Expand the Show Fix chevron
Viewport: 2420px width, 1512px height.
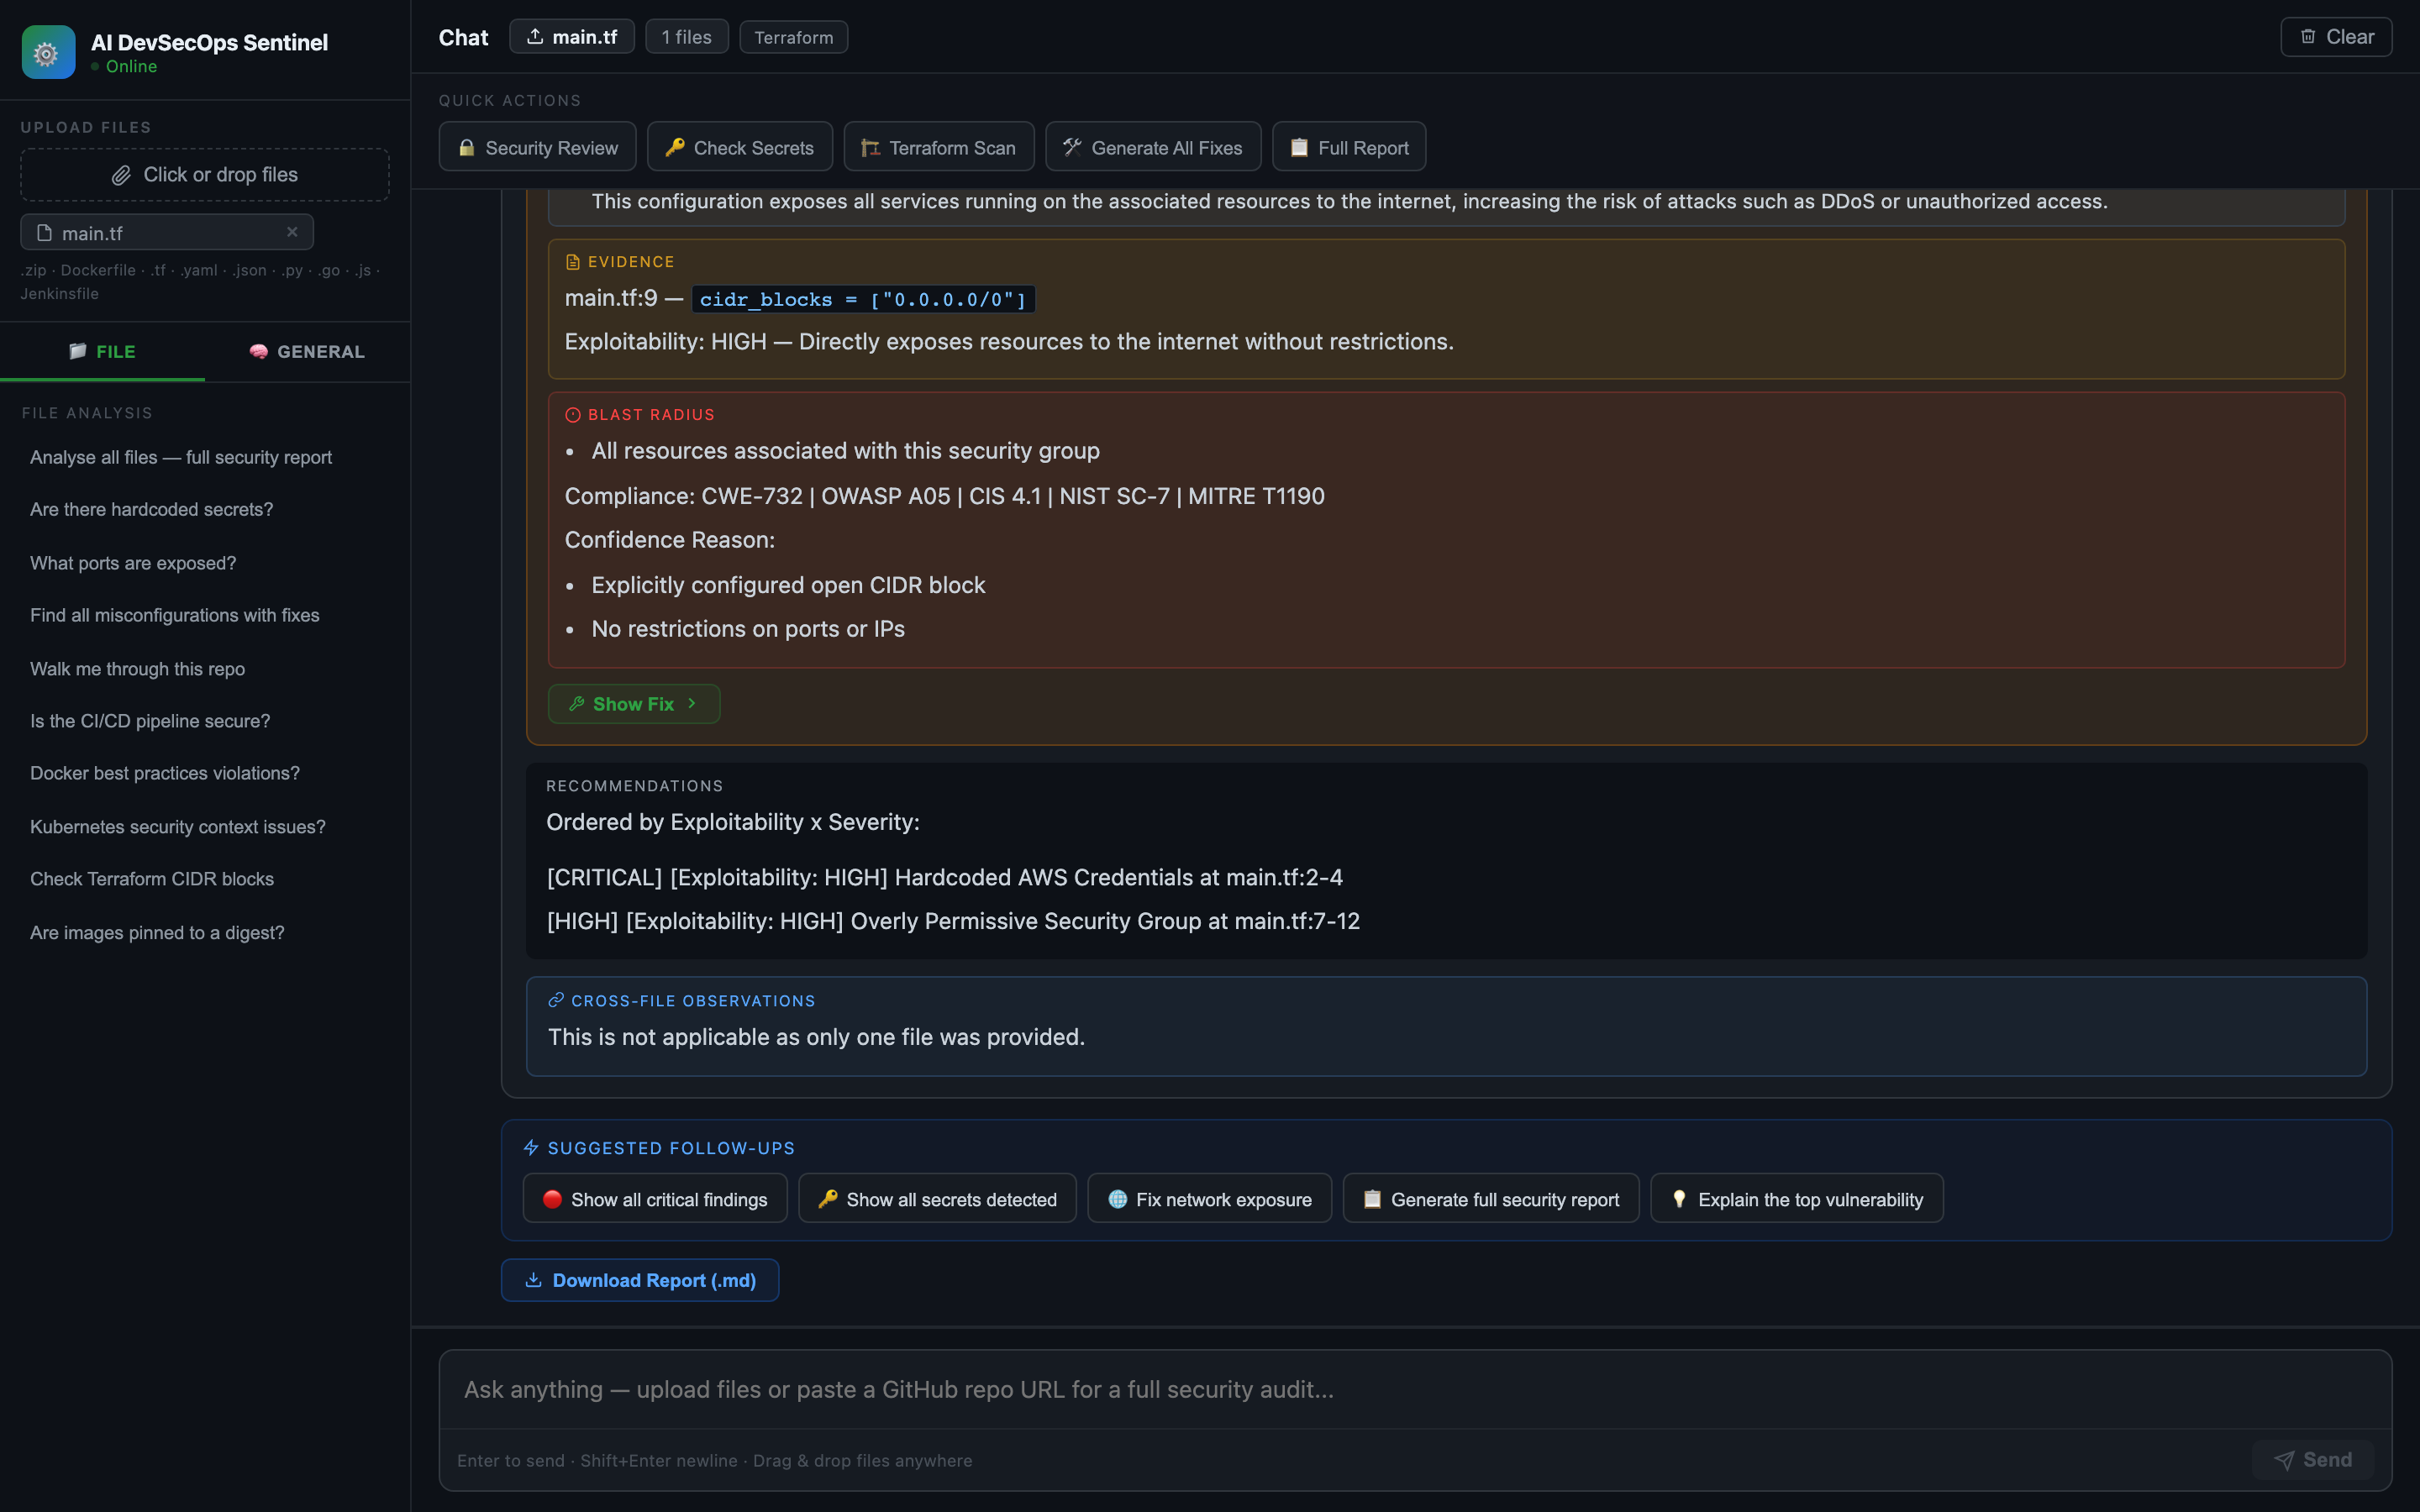(691, 704)
